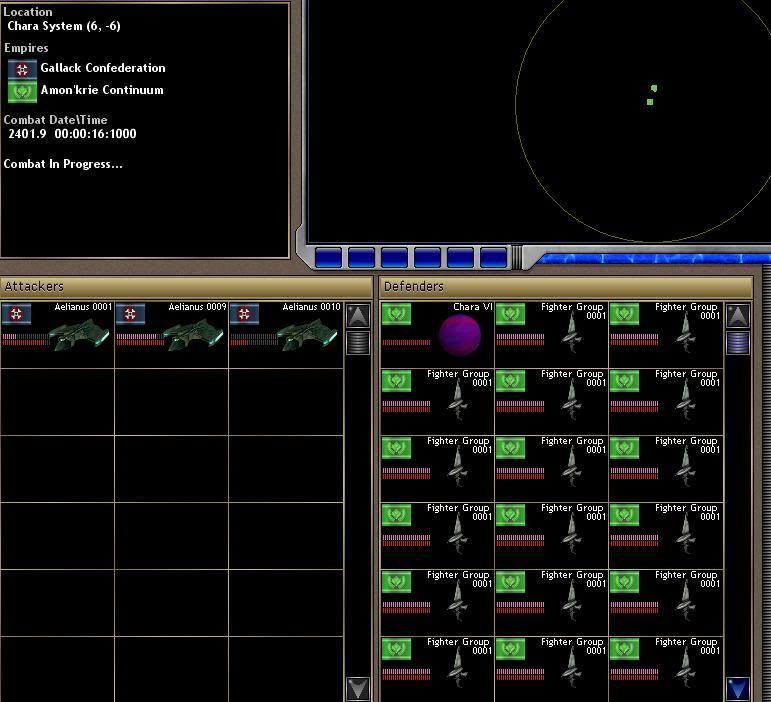The image size is (771, 702).
Task: Select the Gallack Confederation empire name
Action: [x=103, y=68]
